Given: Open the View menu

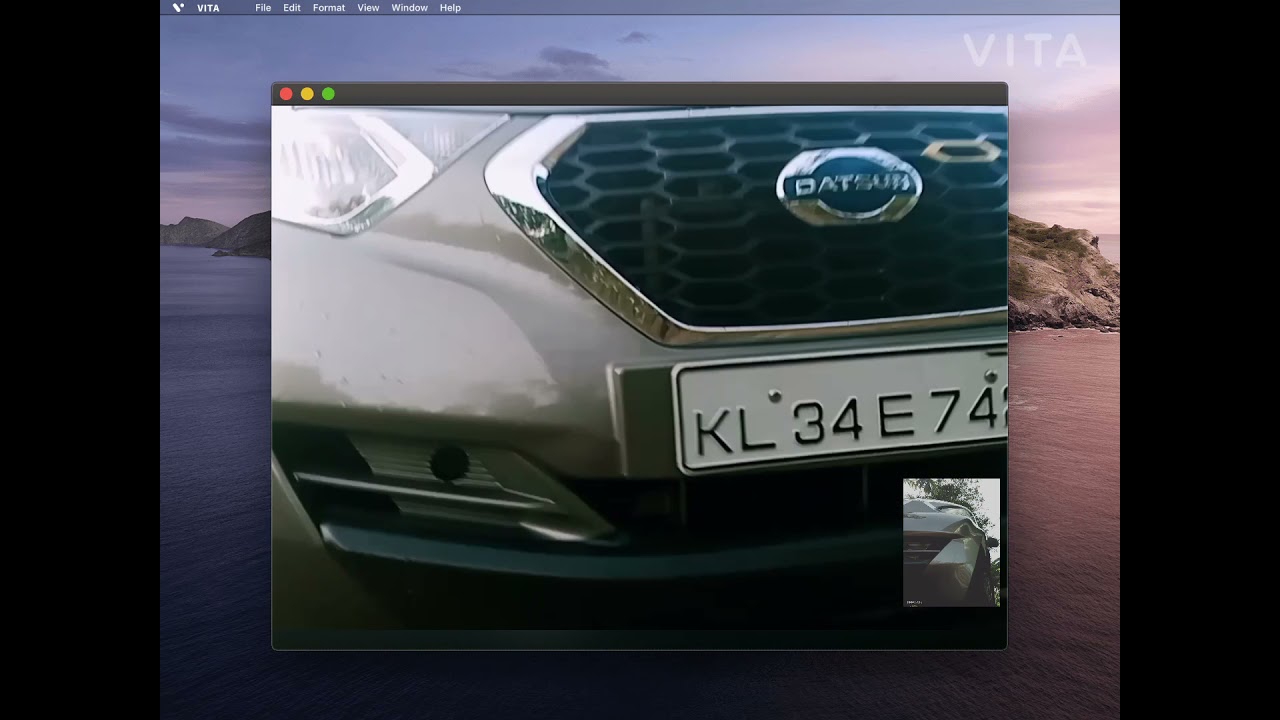Looking at the screenshot, I should pyautogui.click(x=369, y=8).
